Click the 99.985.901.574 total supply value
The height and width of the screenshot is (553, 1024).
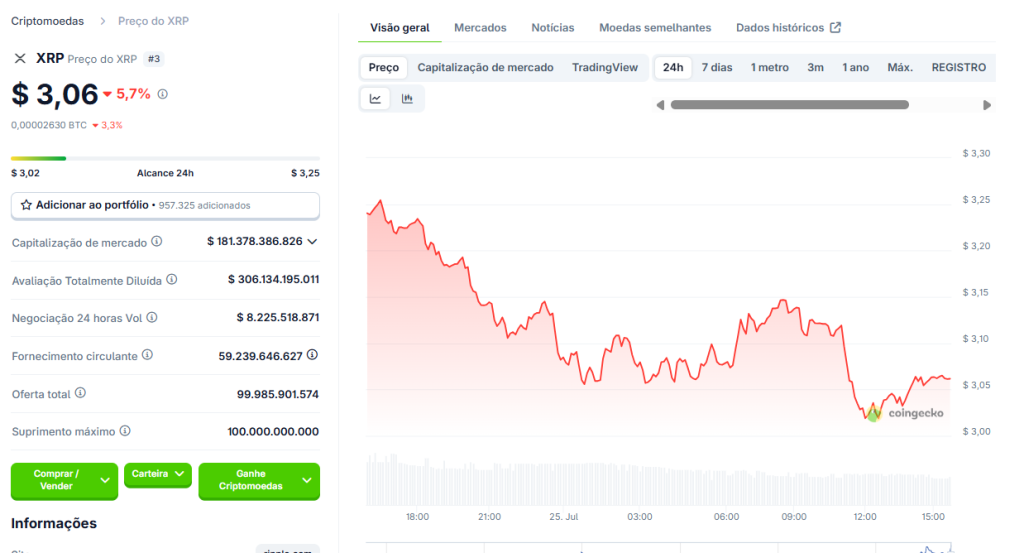(278, 394)
